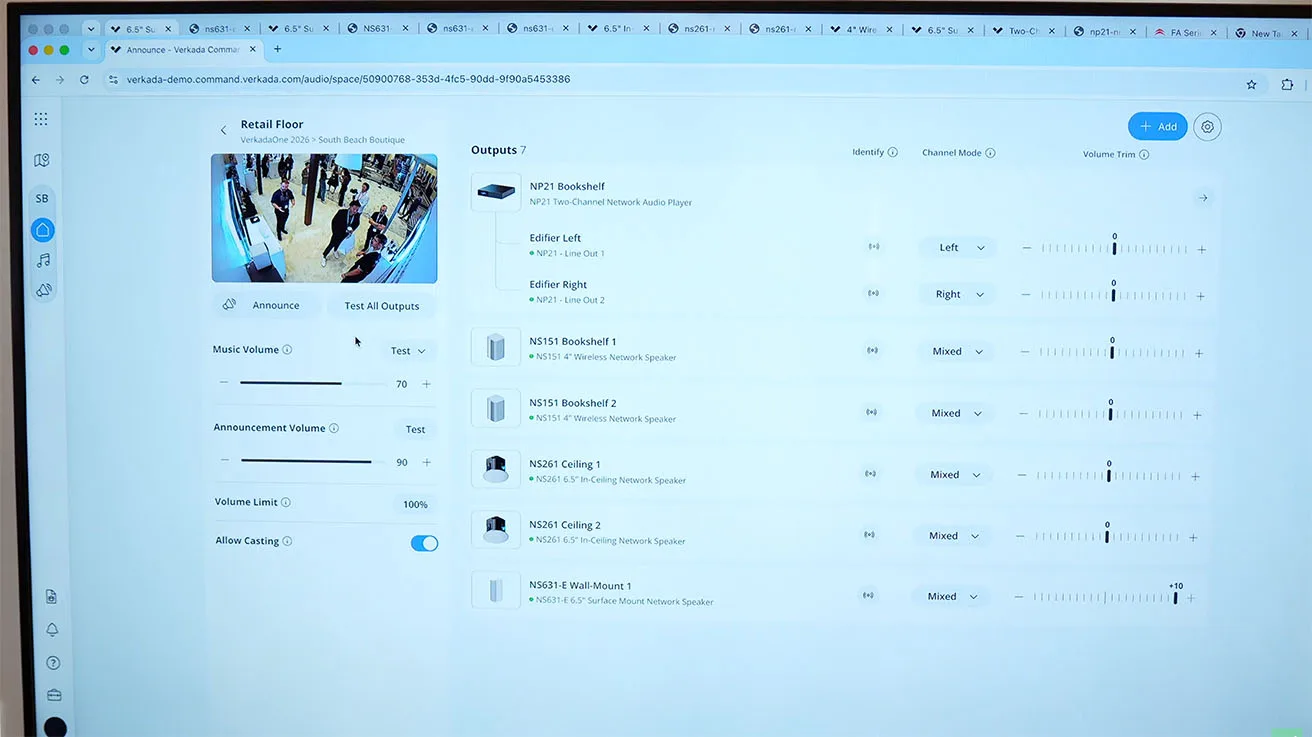Open the output settings gear icon
Image resolution: width=1312 pixels, height=737 pixels.
coord(1208,127)
